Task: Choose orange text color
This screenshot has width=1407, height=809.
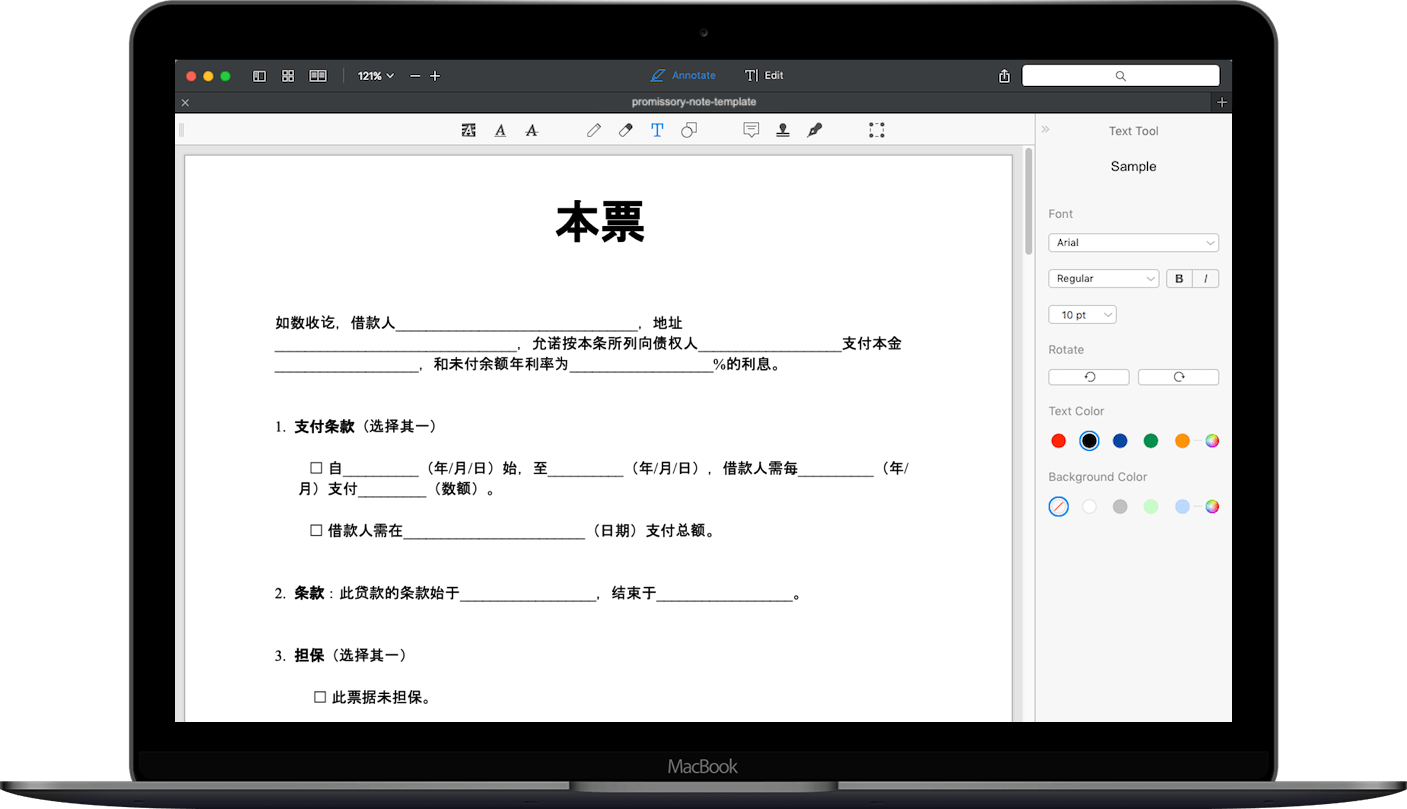Action: click(x=1182, y=441)
